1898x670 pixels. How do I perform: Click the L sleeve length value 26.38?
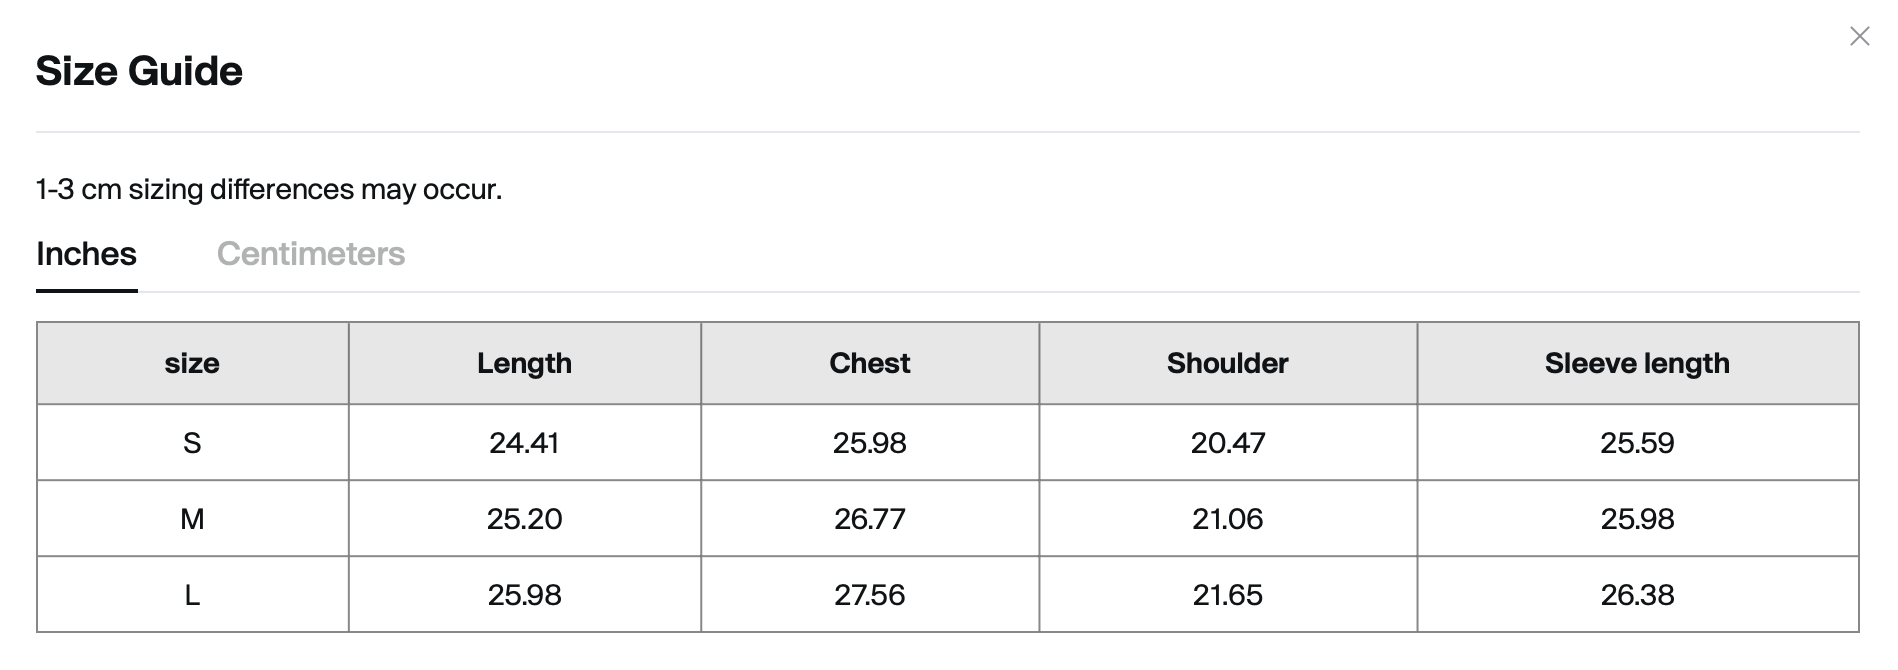(x=1638, y=595)
